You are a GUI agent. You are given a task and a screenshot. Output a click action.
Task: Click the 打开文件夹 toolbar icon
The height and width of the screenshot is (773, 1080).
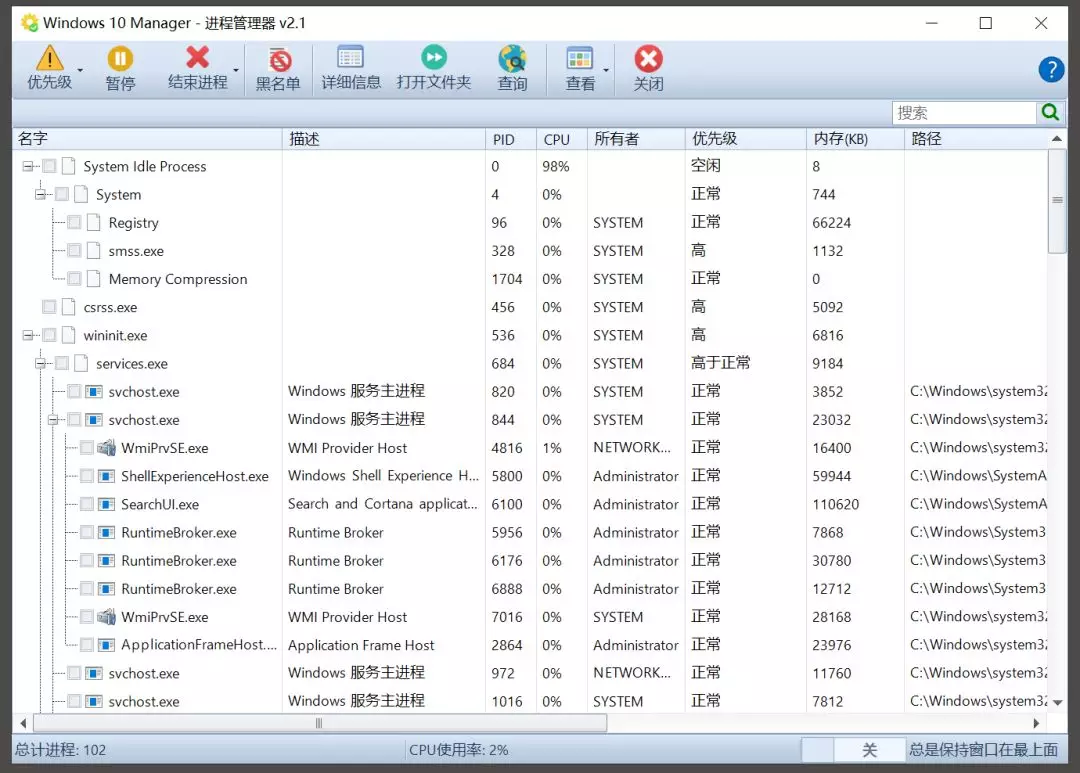pyautogui.click(x=434, y=57)
